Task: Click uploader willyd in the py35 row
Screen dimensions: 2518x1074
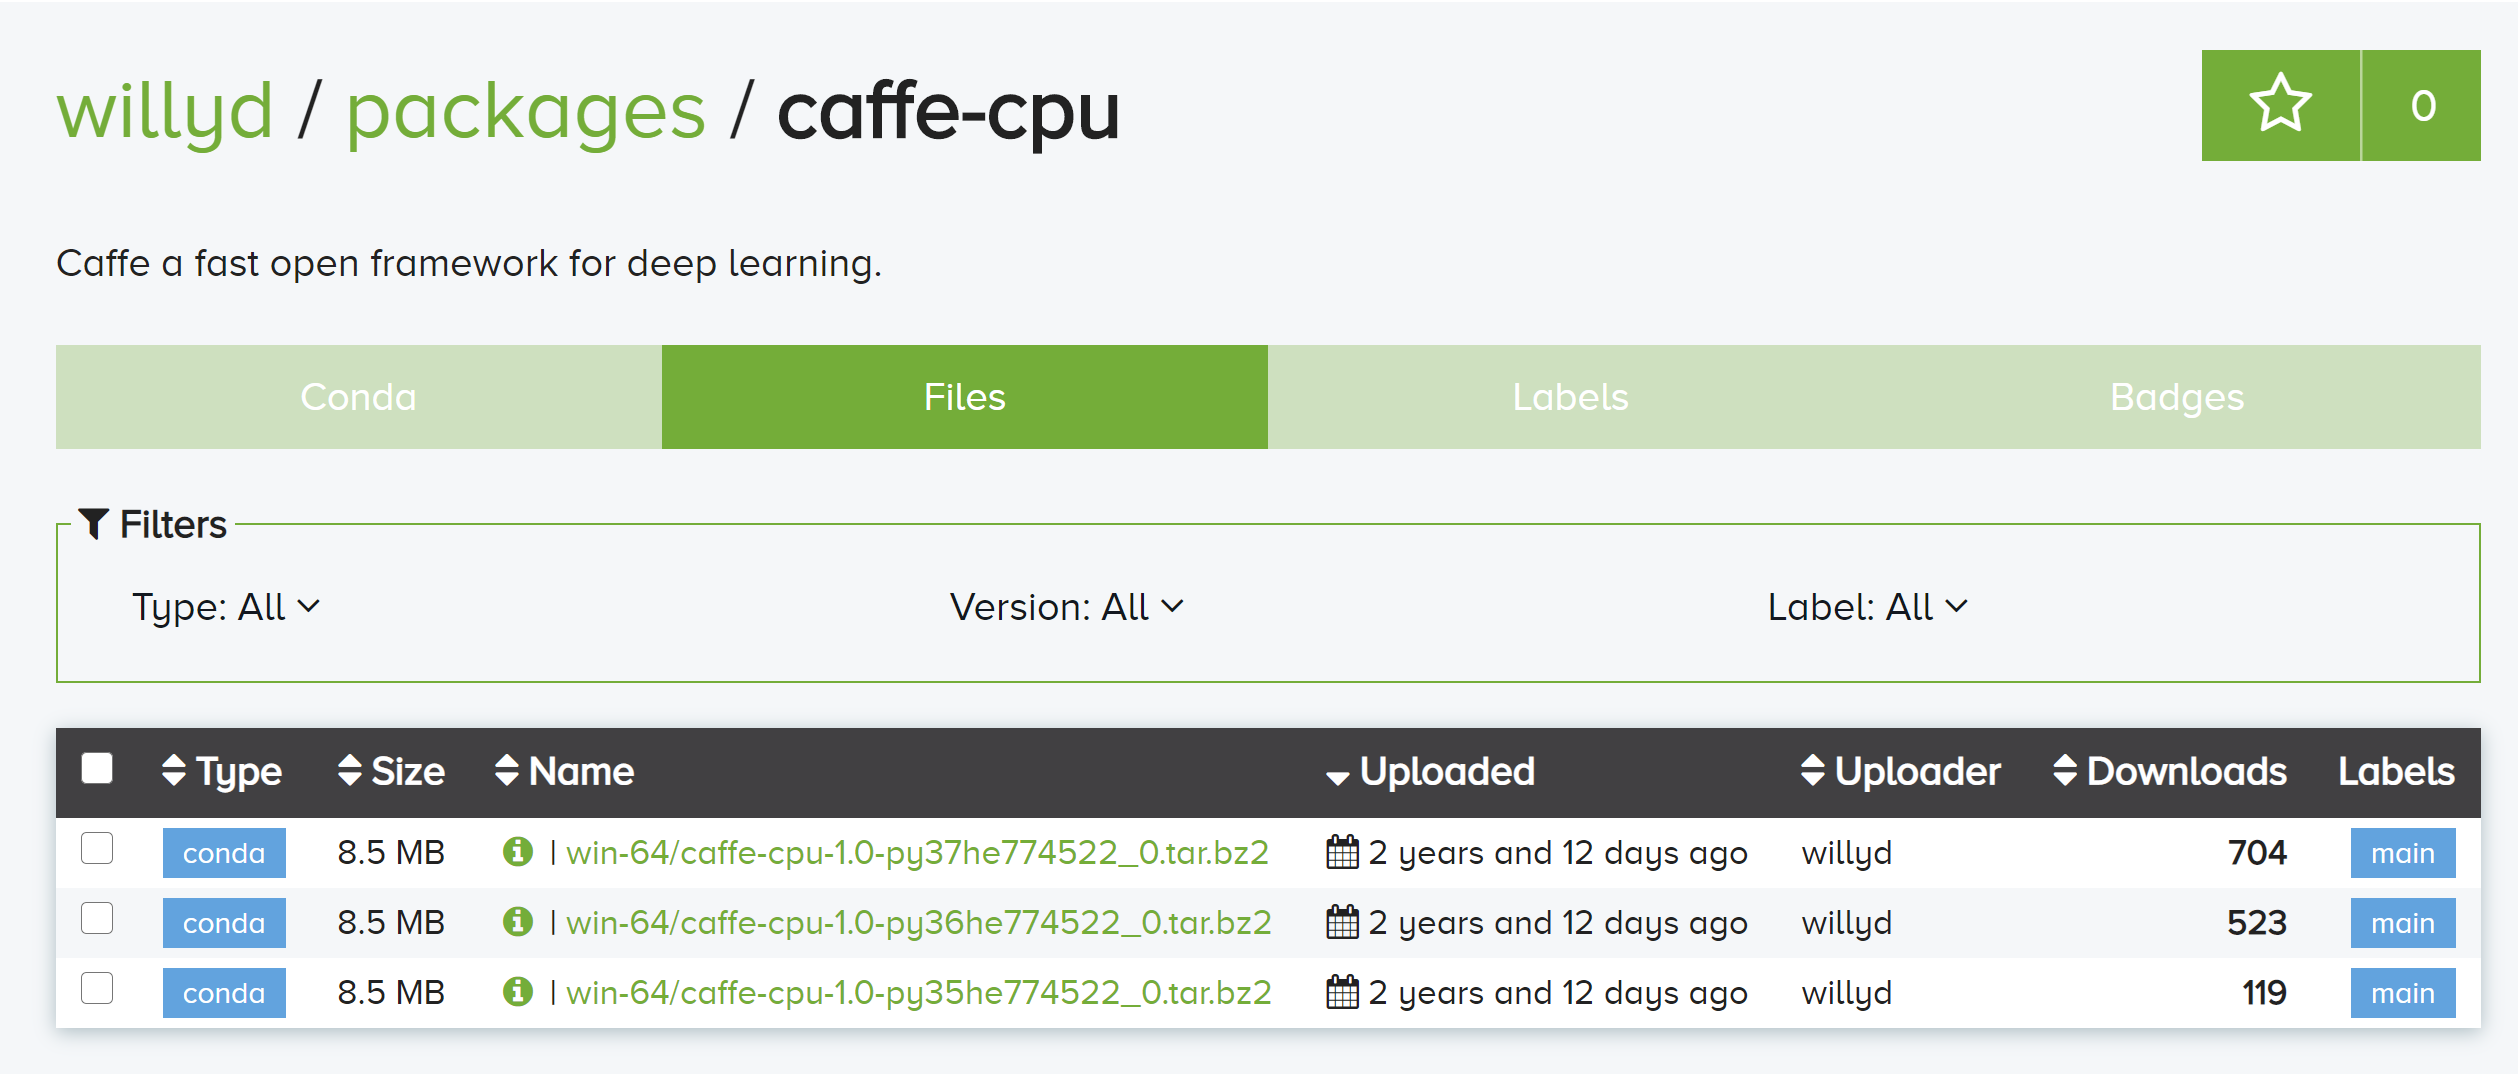Action: [x=1846, y=993]
